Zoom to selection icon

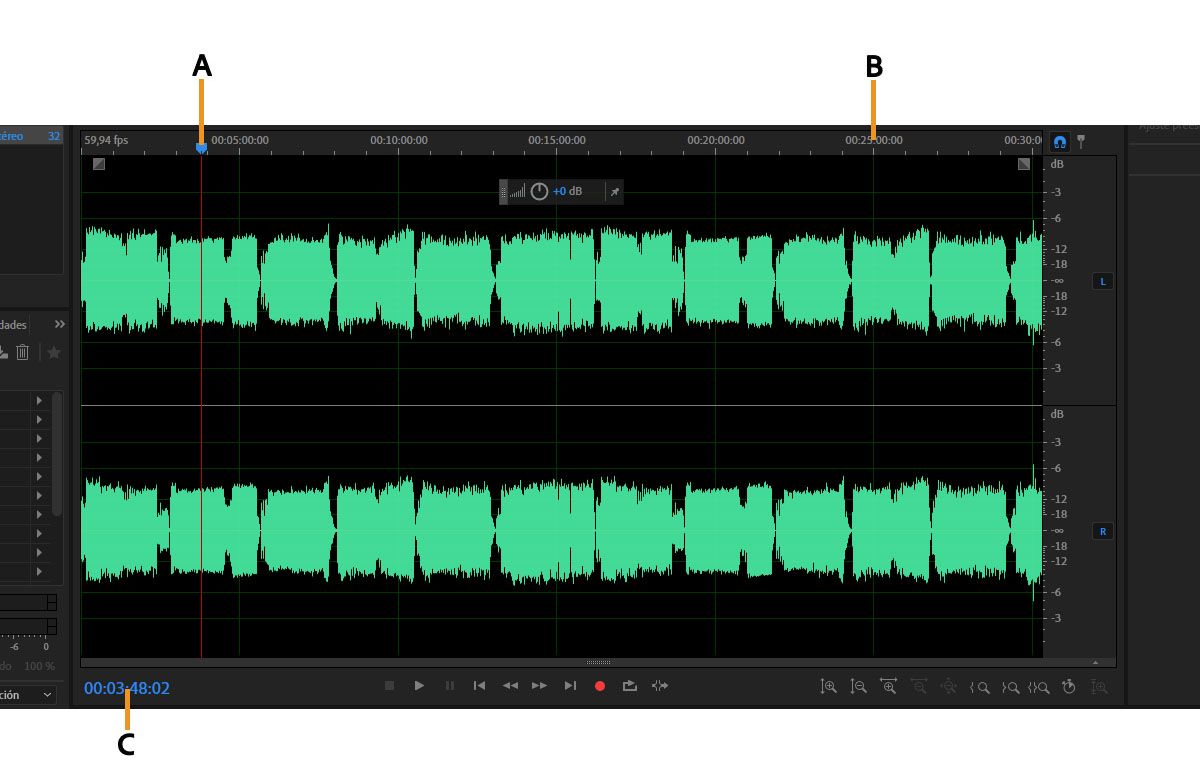(x=1039, y=687)
